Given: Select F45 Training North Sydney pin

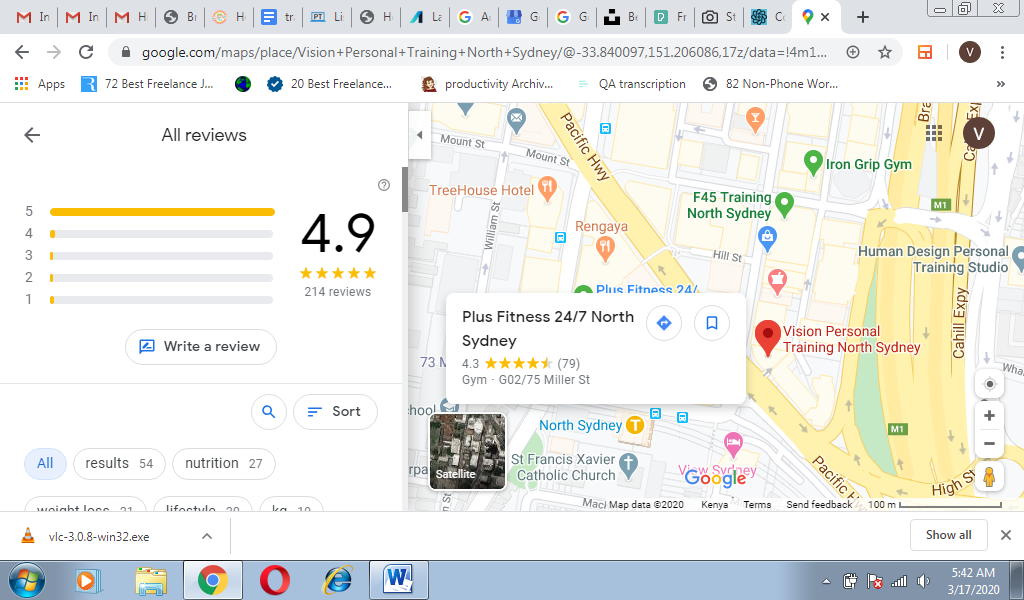Looking at the screenshot, I should [784, 204].
